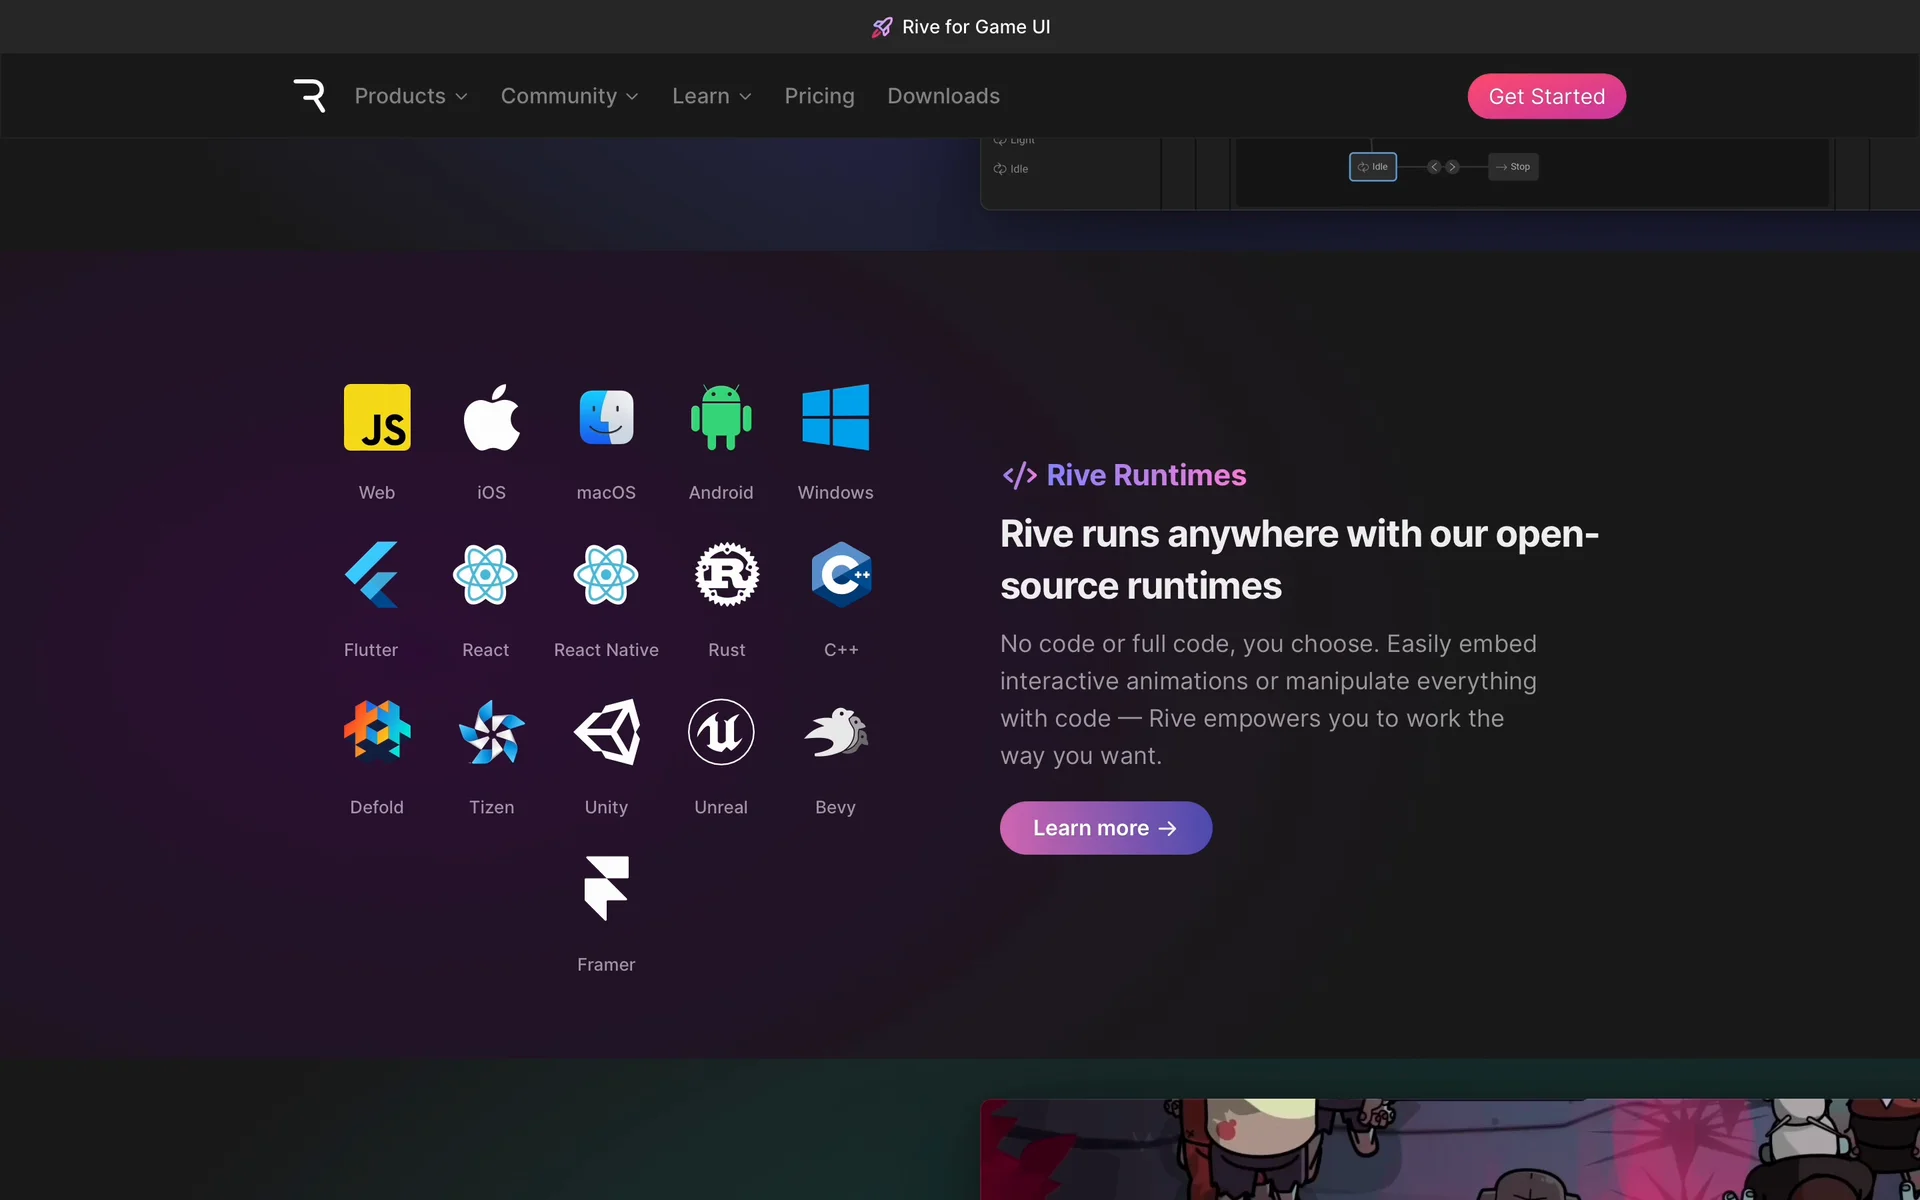The width and height of the screenshot is (1920, 1200).
Task: Select the macOS Finder runtime icon
Action: pyautogui.click(x=606, y=417)
